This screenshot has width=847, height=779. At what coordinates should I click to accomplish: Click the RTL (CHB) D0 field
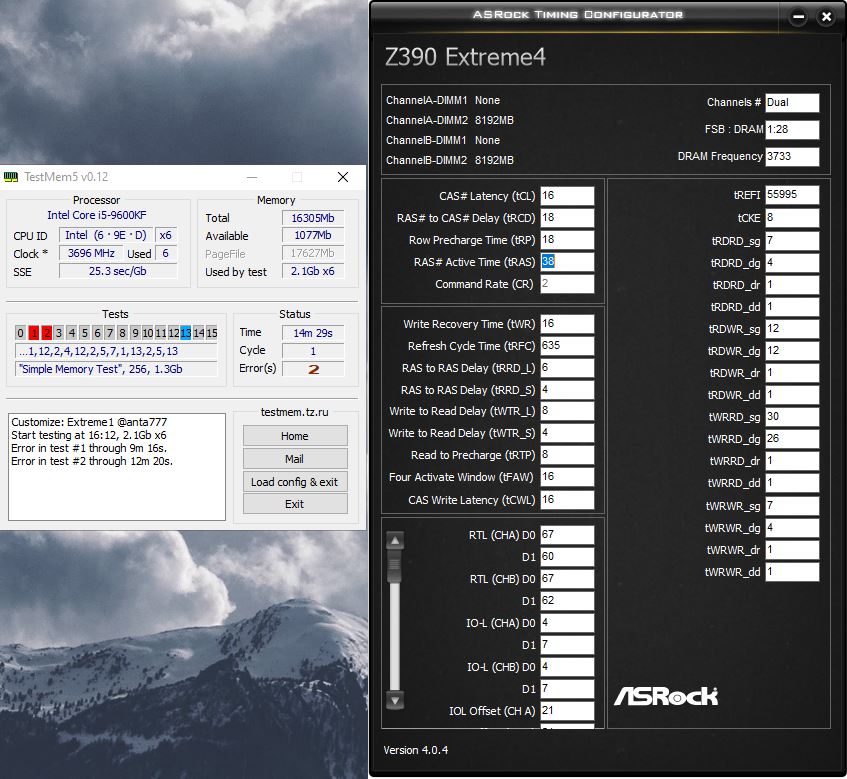(x=567, y=579)
